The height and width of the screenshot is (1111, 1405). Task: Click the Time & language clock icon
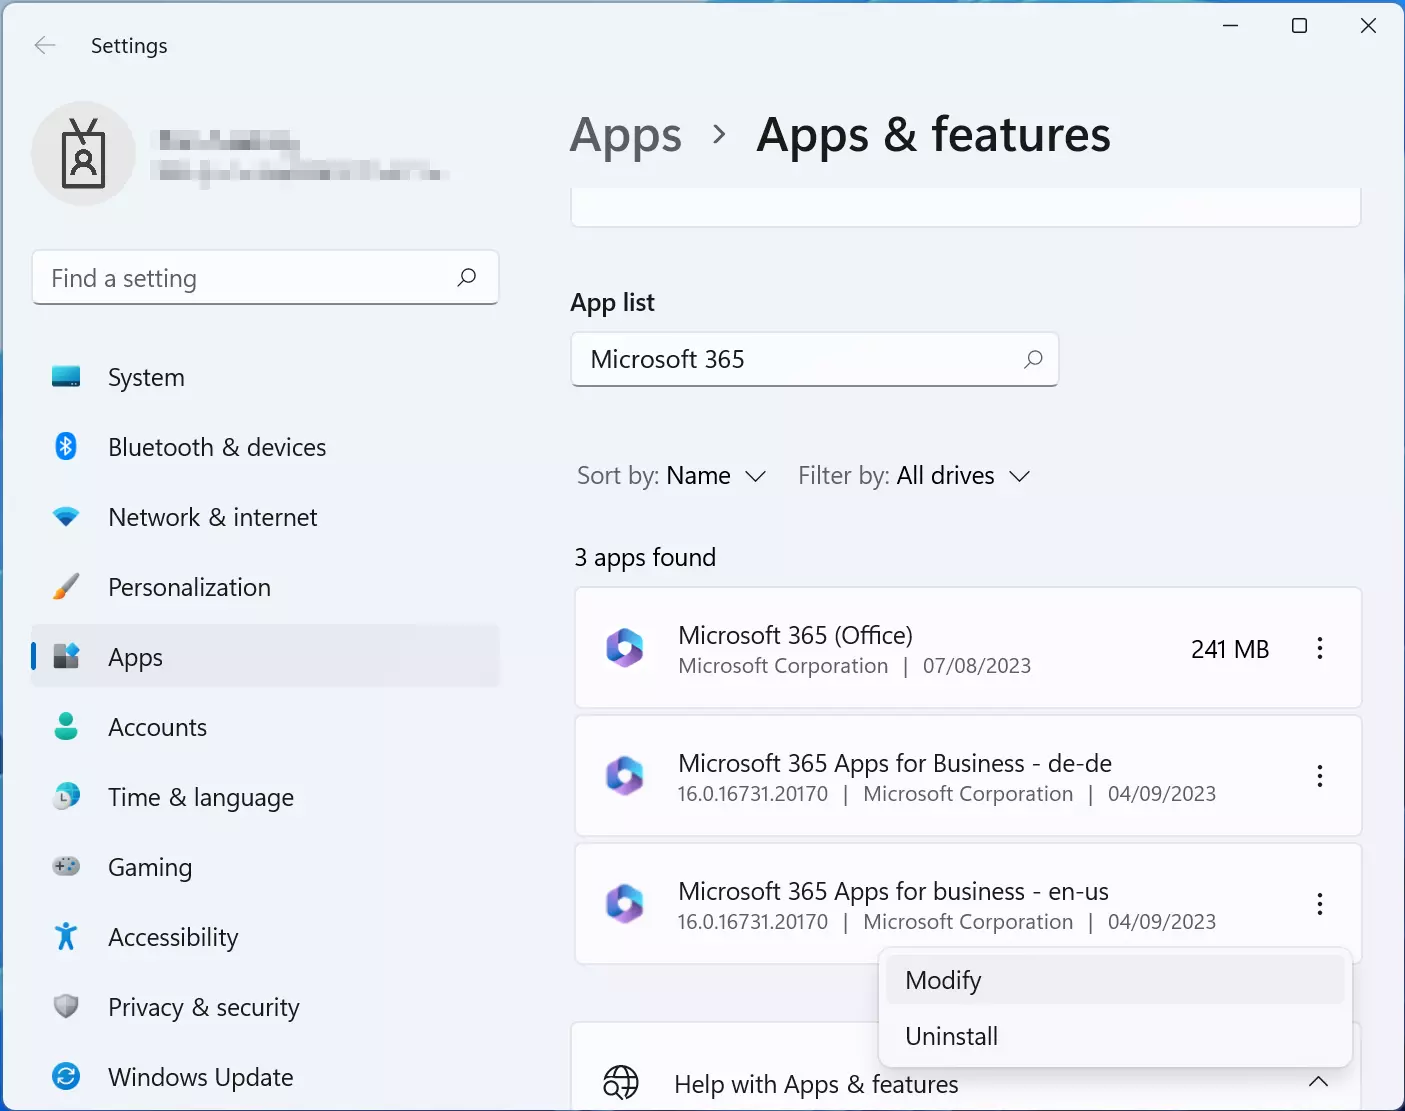point(66,796)
